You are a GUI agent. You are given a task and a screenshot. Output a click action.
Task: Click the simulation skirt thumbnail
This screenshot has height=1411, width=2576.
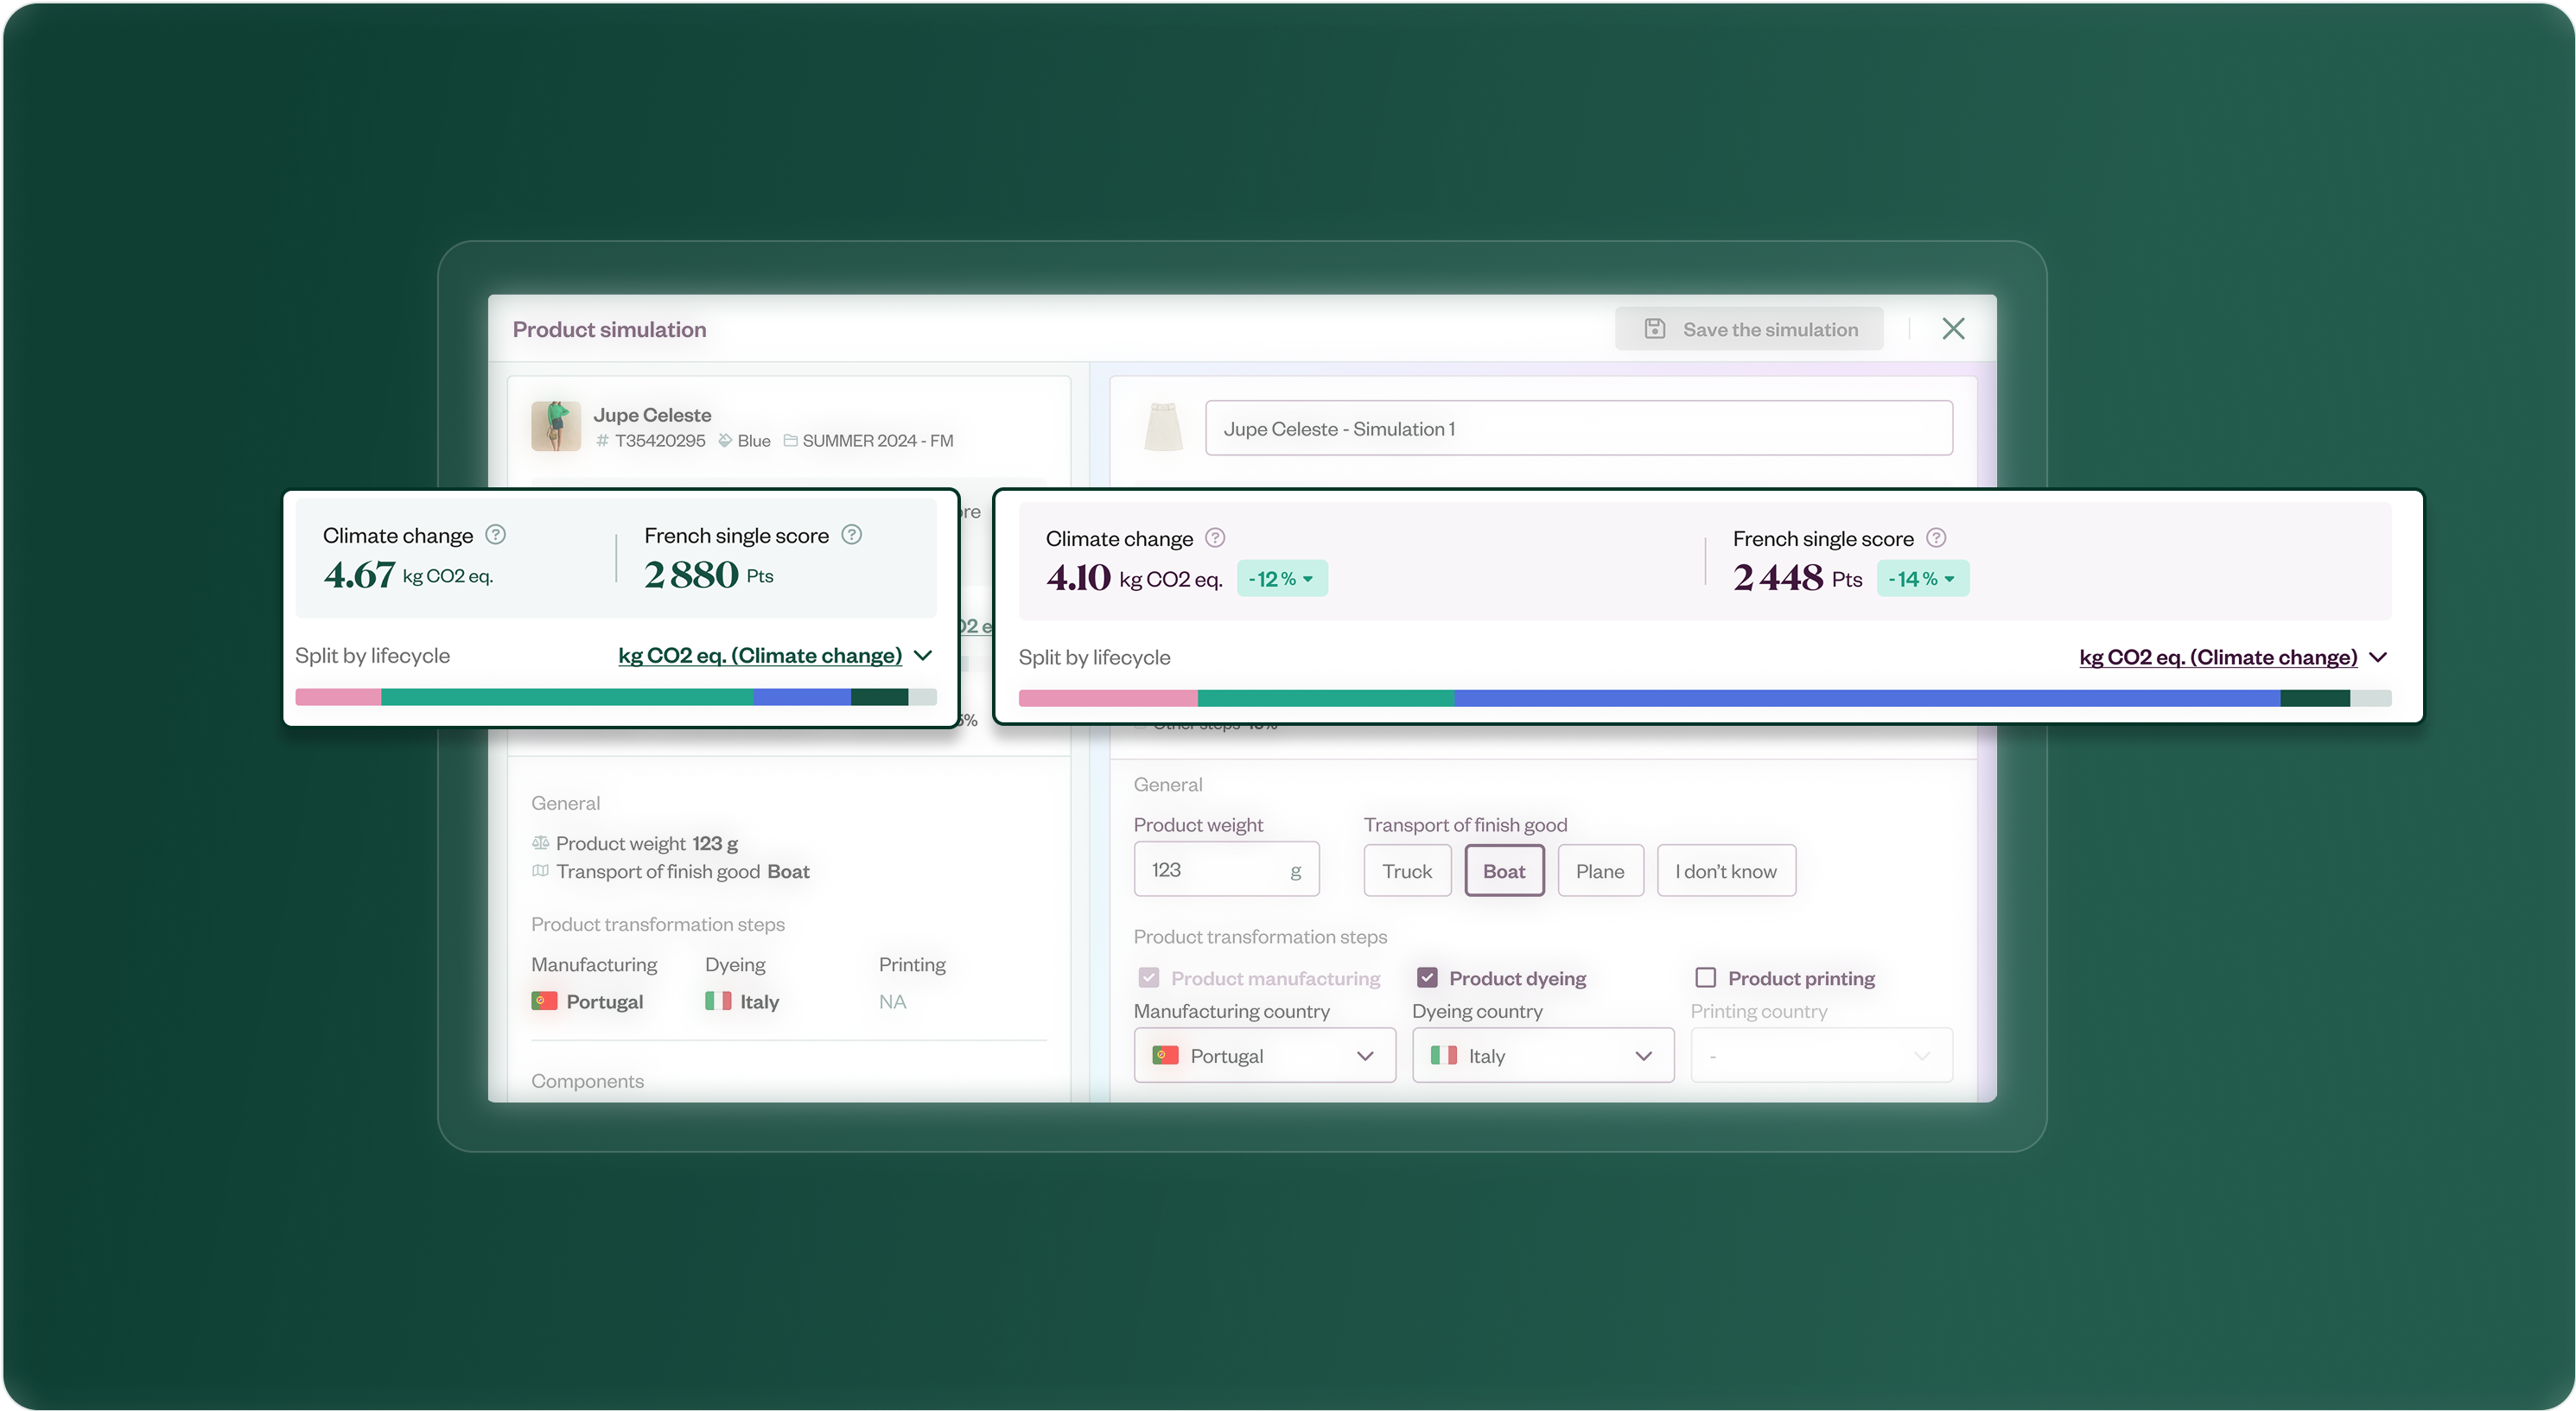point(1163,428)
